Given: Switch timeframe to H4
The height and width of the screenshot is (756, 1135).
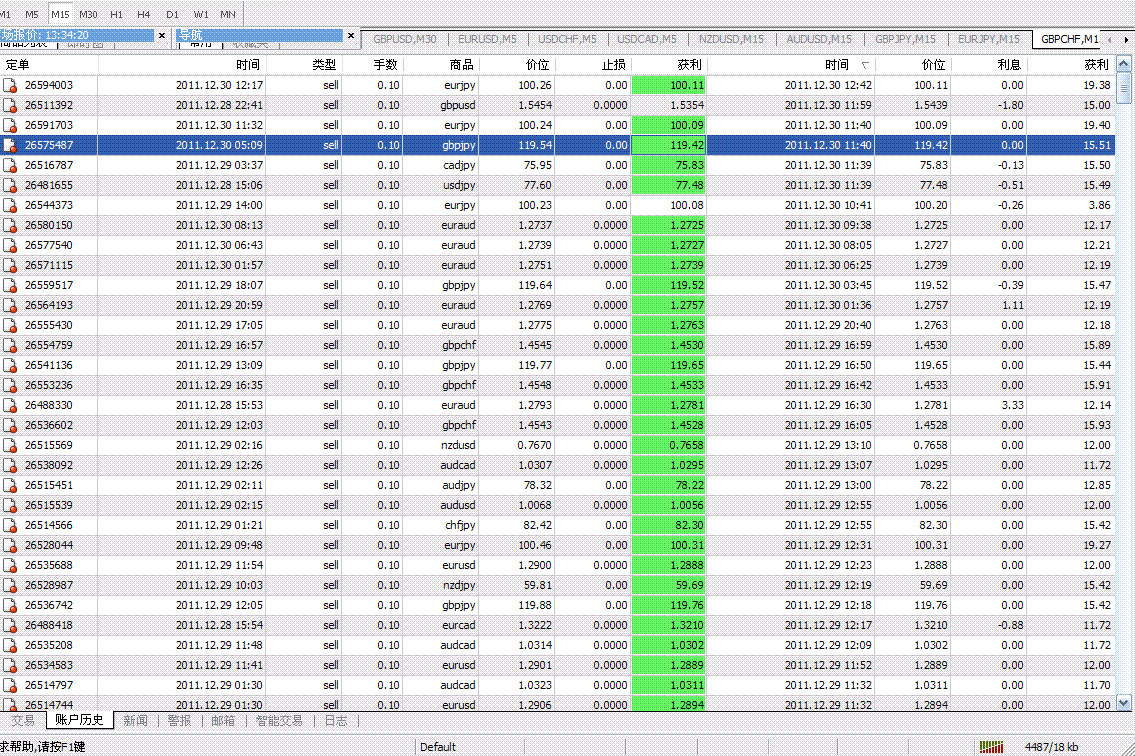Looking at the screenshot, I should pos(144,14).
